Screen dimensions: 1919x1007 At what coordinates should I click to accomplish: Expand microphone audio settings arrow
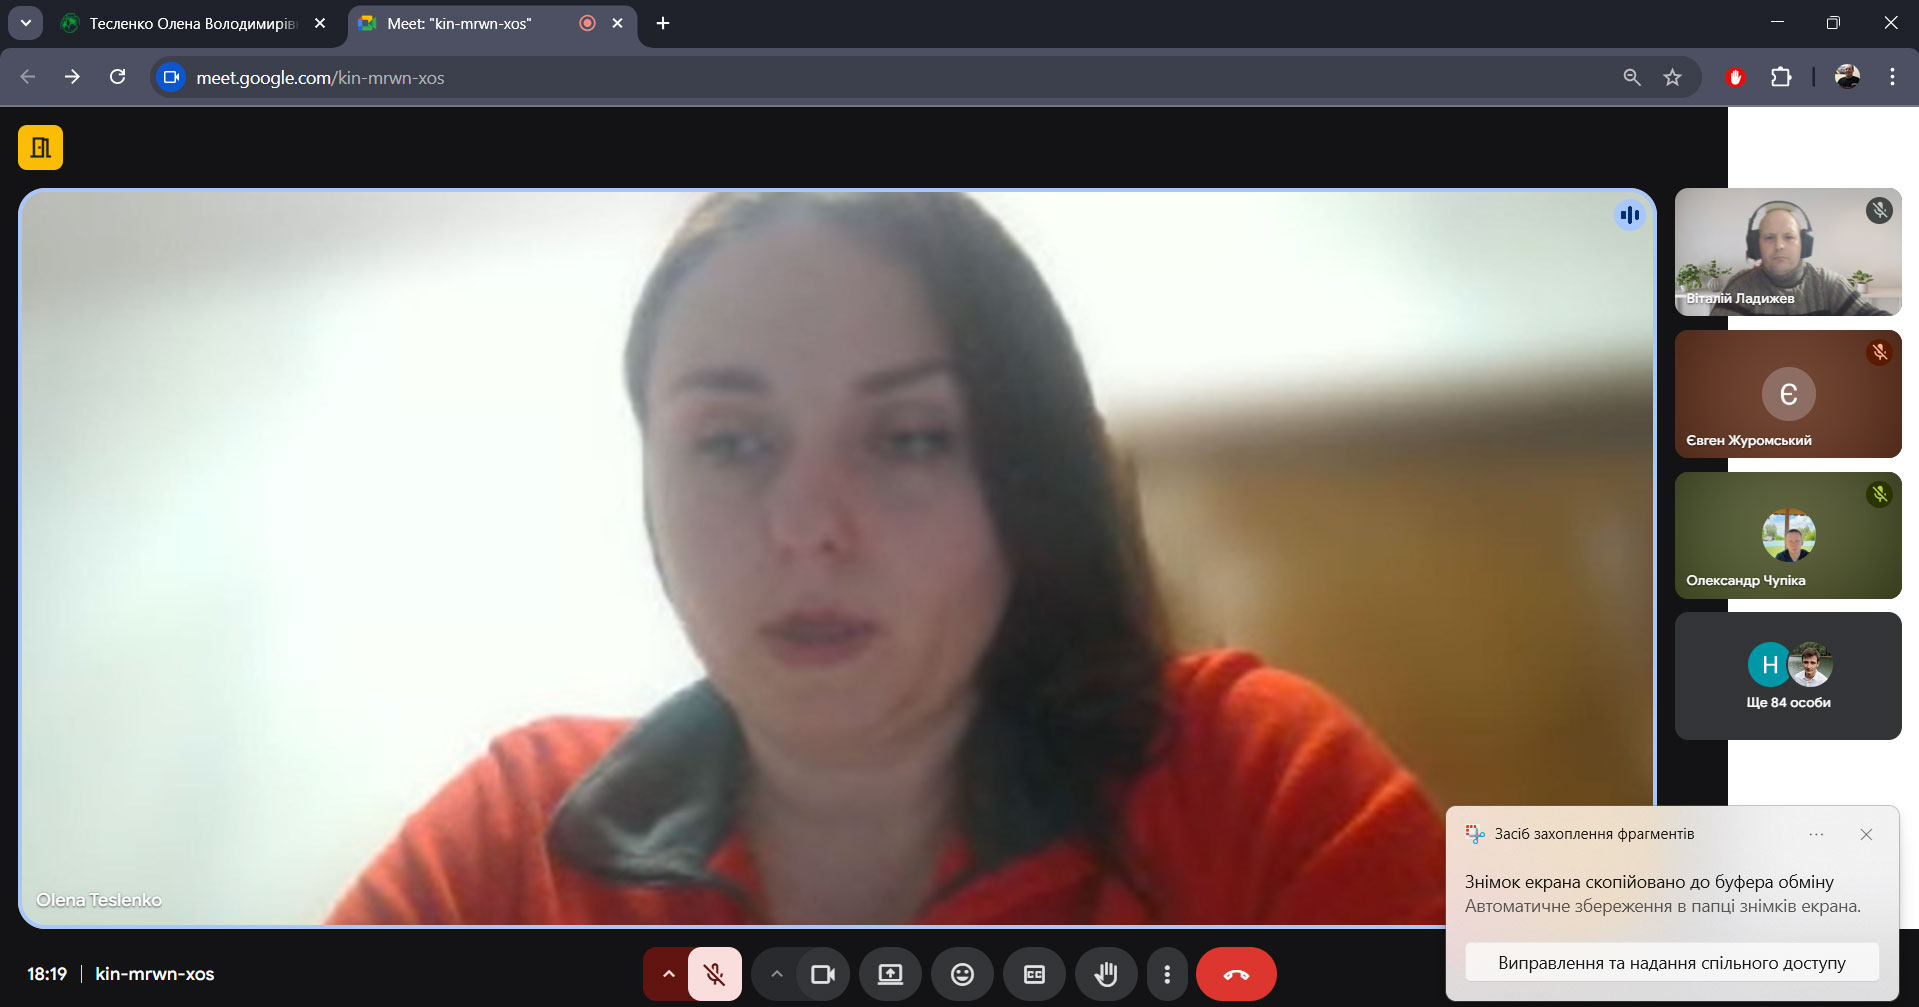668,974
